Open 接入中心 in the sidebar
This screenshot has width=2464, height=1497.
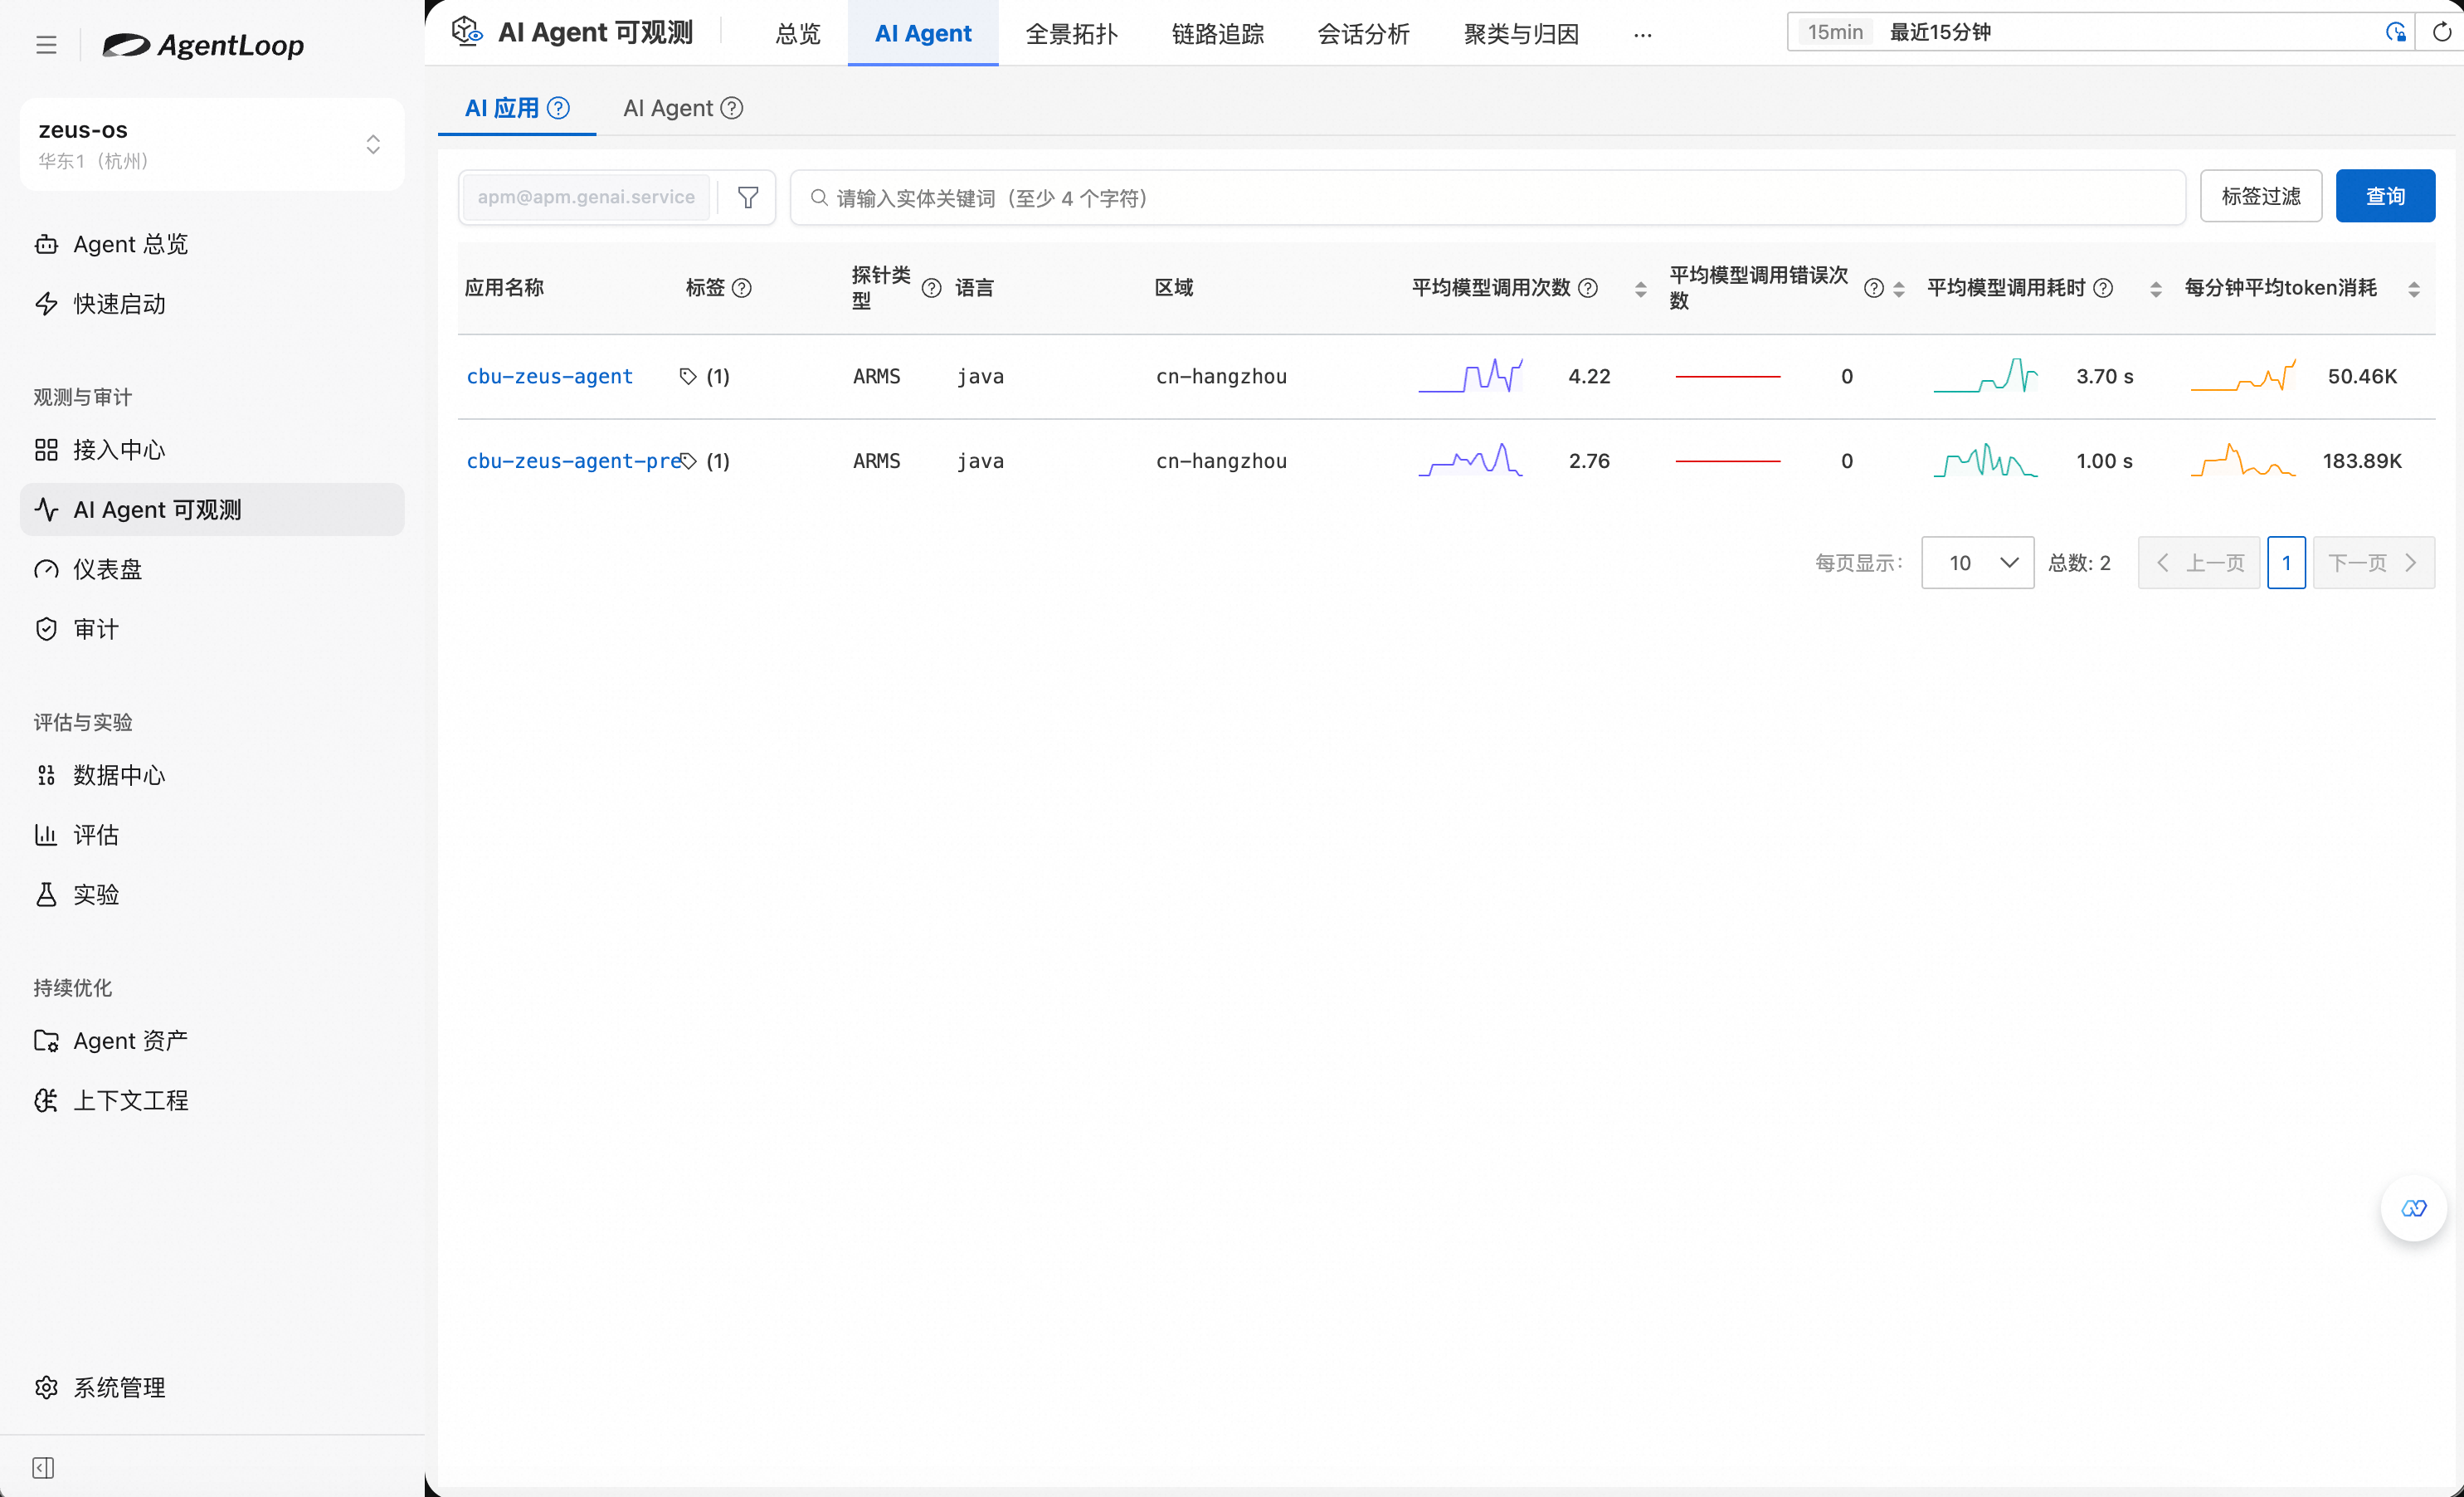(212, 450)
